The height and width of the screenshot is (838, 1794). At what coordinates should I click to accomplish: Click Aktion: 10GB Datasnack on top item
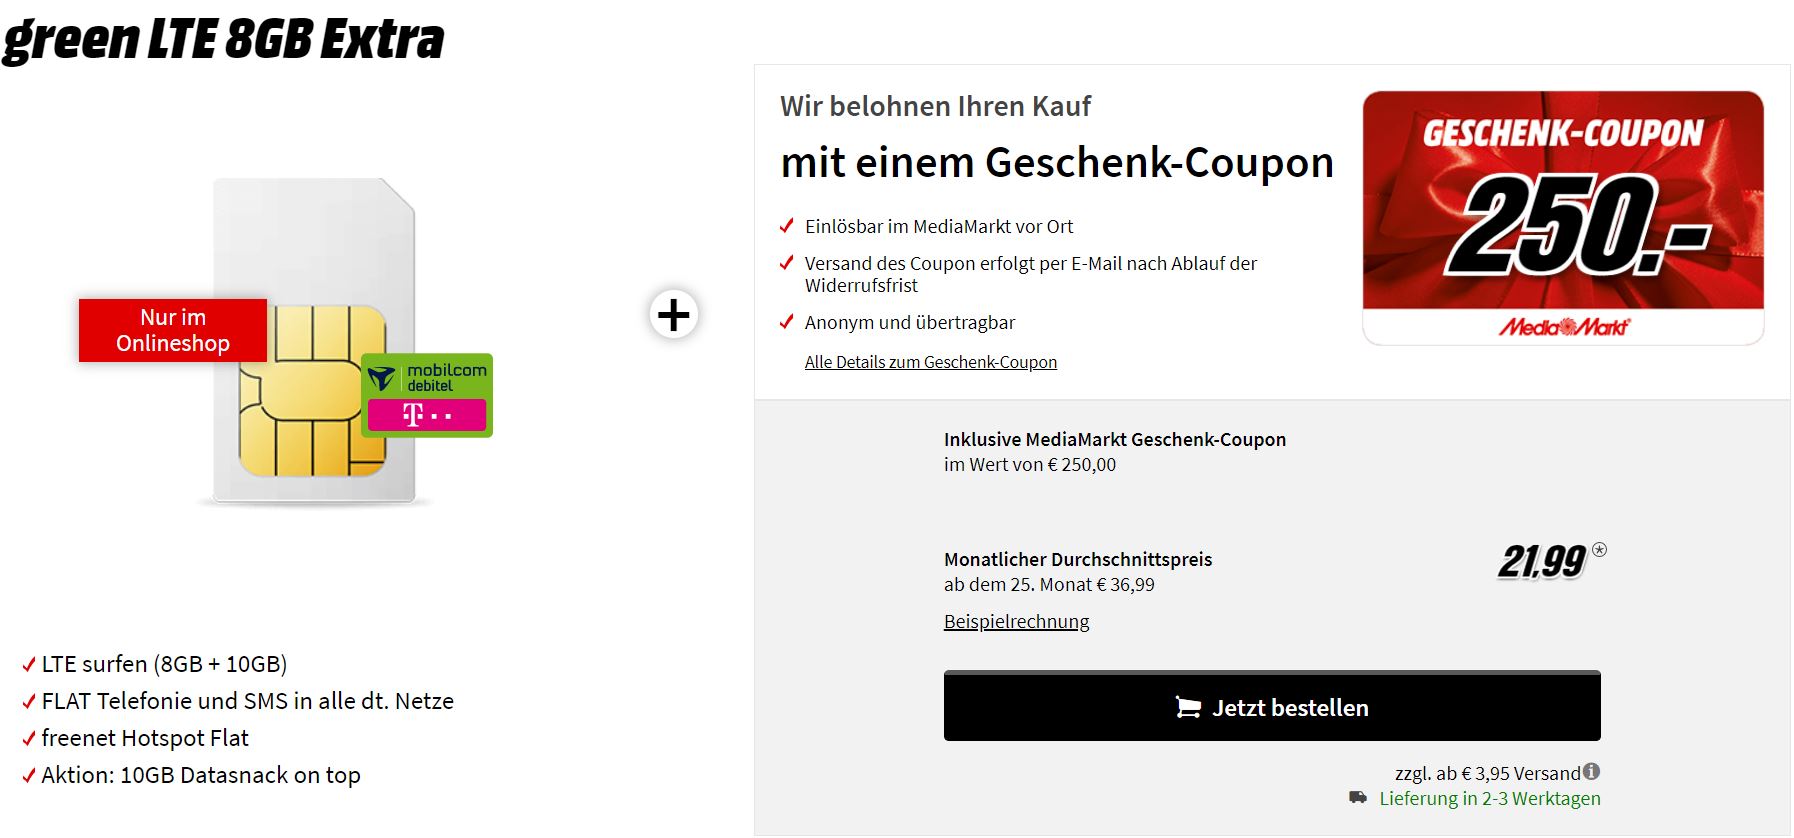point(201,775)
